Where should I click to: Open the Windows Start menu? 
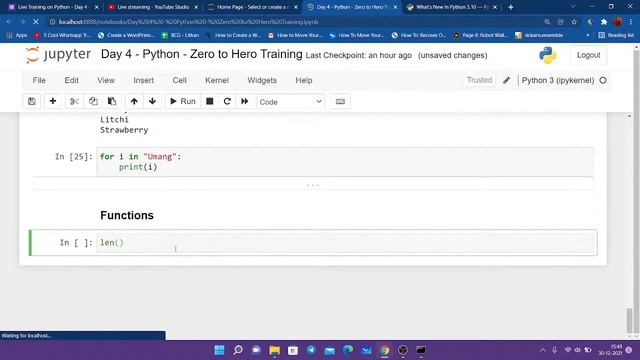click(x=219, y=350)
